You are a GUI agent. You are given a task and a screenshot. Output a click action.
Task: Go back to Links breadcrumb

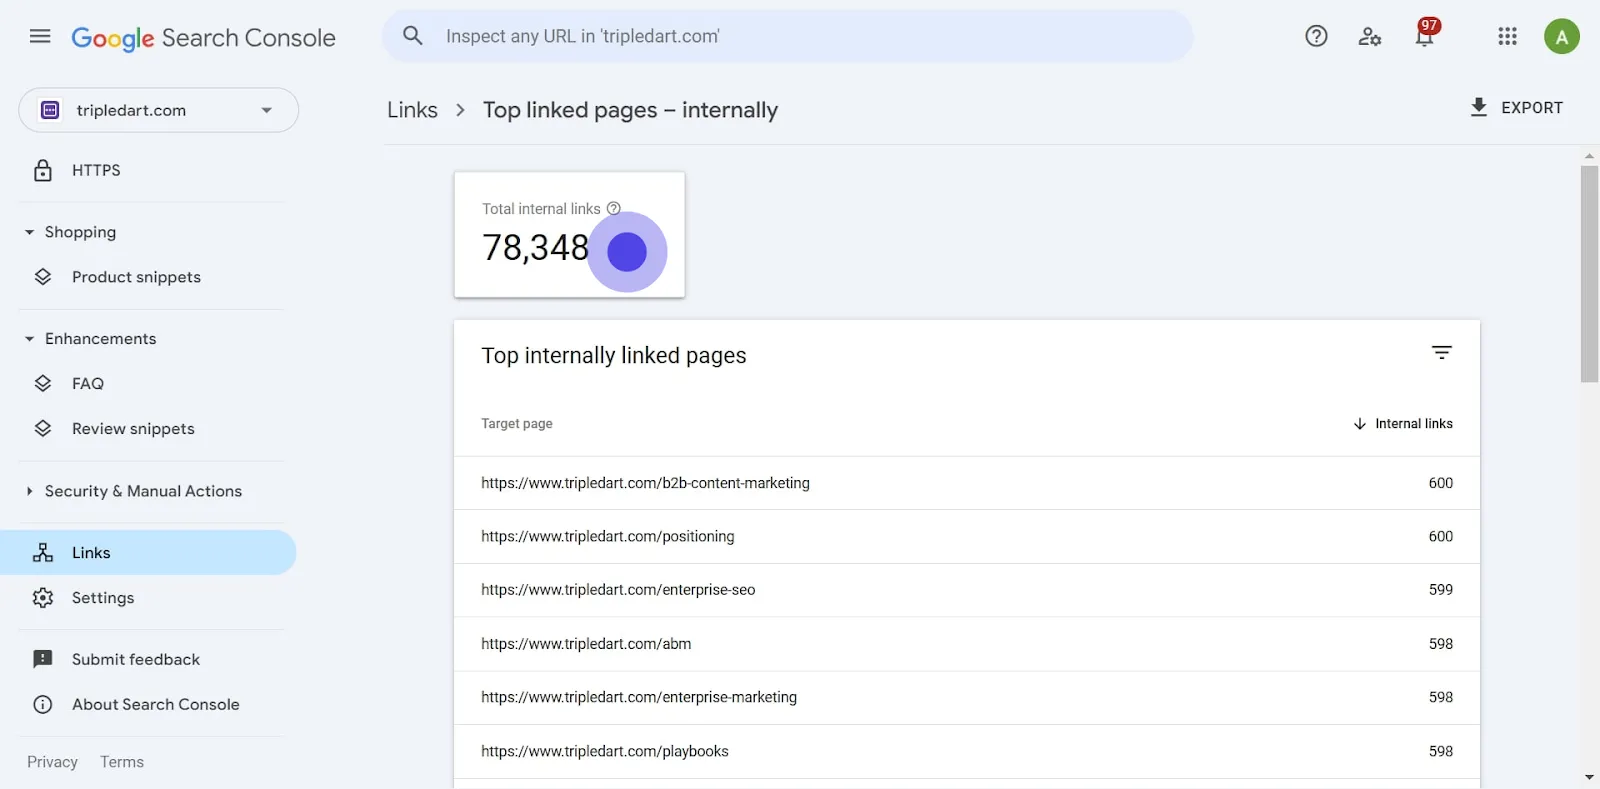click(x=412, y=110)
